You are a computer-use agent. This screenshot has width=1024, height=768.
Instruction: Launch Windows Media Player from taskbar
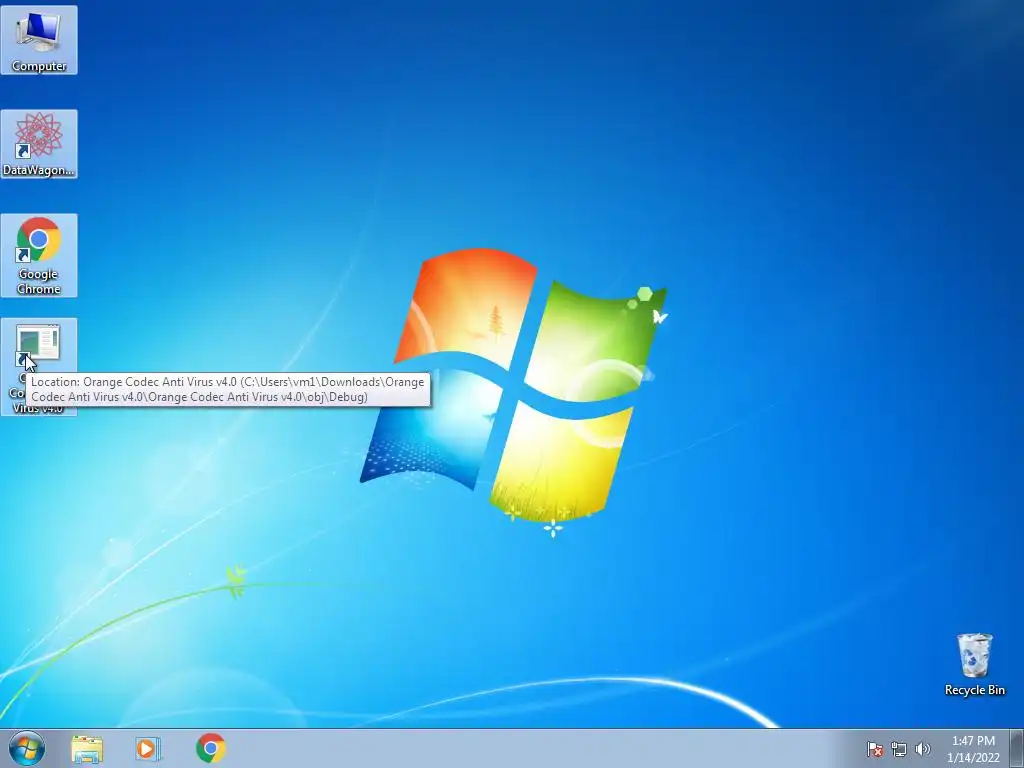[148, 748]
